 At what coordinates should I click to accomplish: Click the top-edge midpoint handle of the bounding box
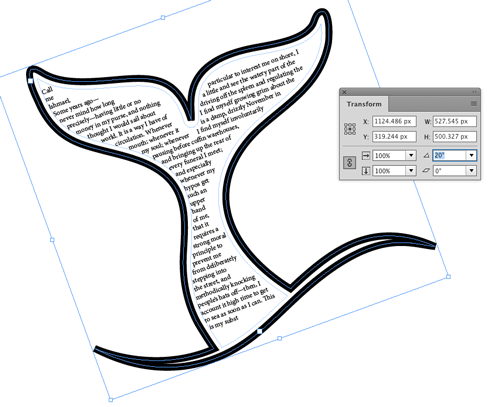163,17
